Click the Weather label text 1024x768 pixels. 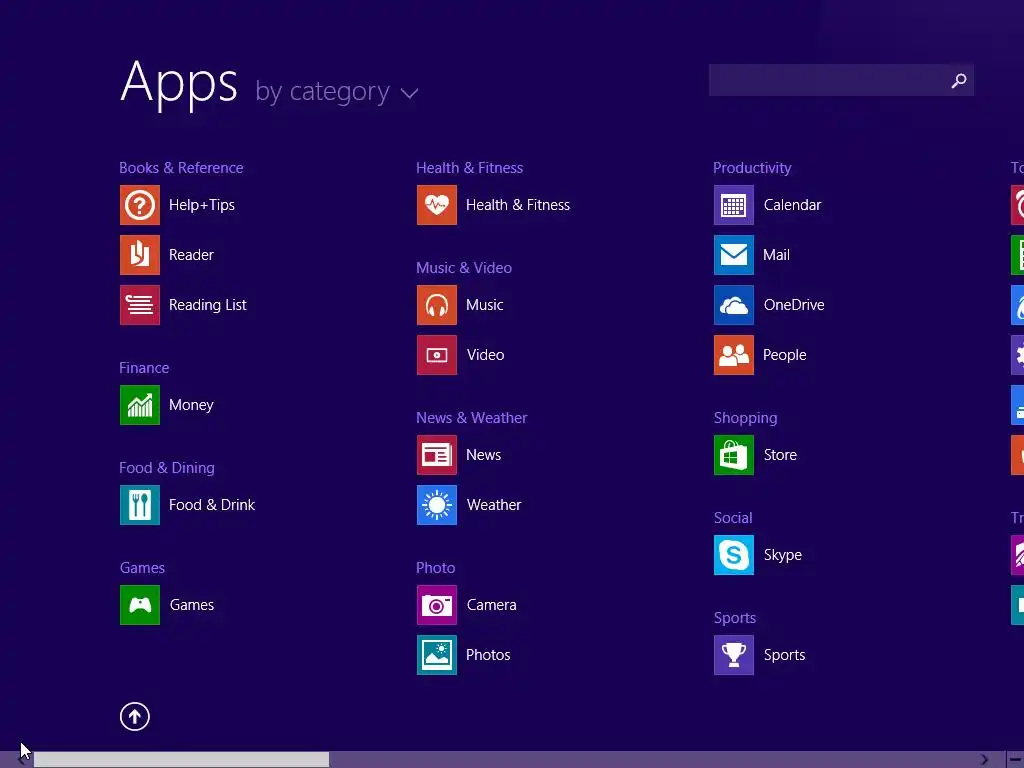(494, 505)
